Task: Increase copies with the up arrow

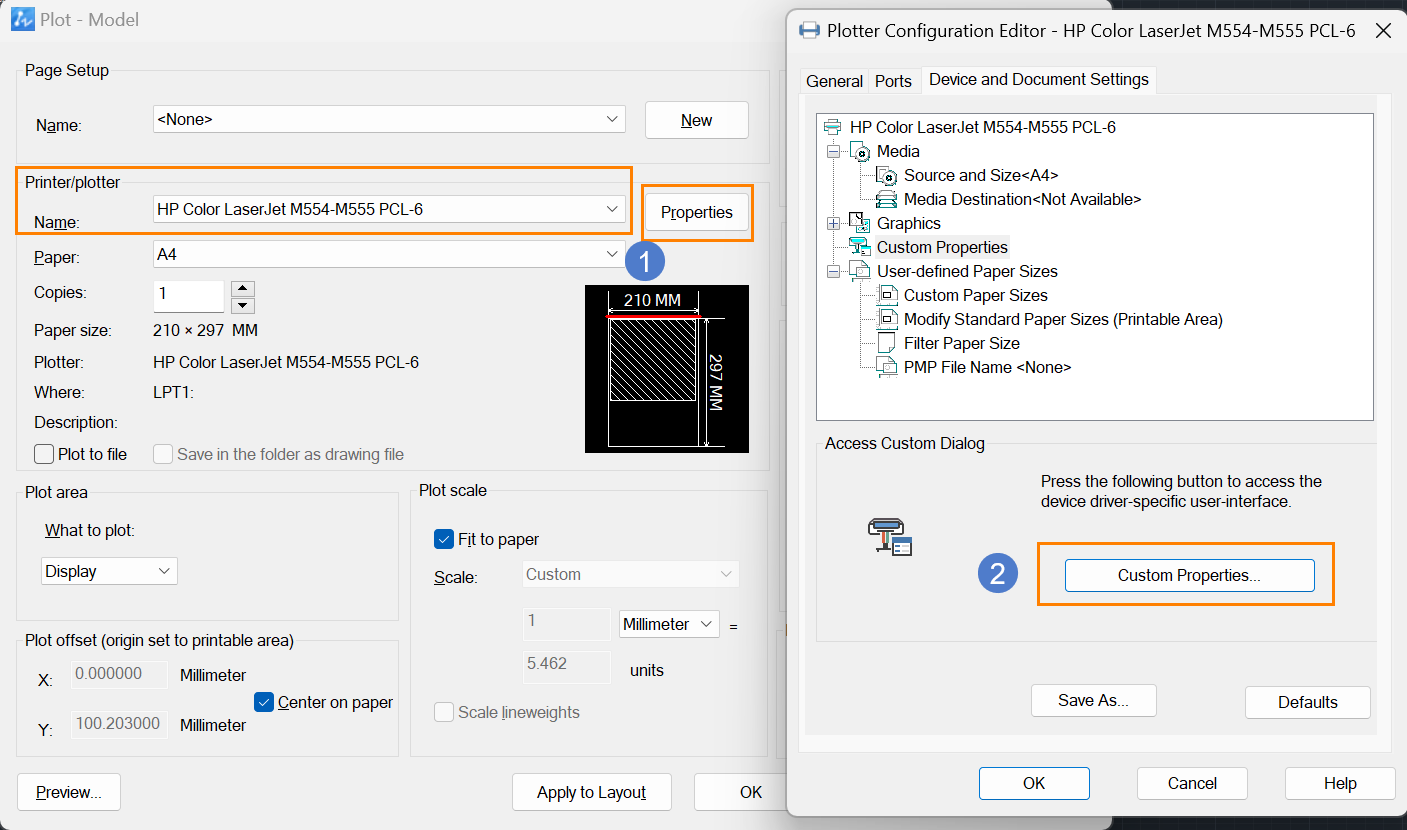Action: [243, 288]
